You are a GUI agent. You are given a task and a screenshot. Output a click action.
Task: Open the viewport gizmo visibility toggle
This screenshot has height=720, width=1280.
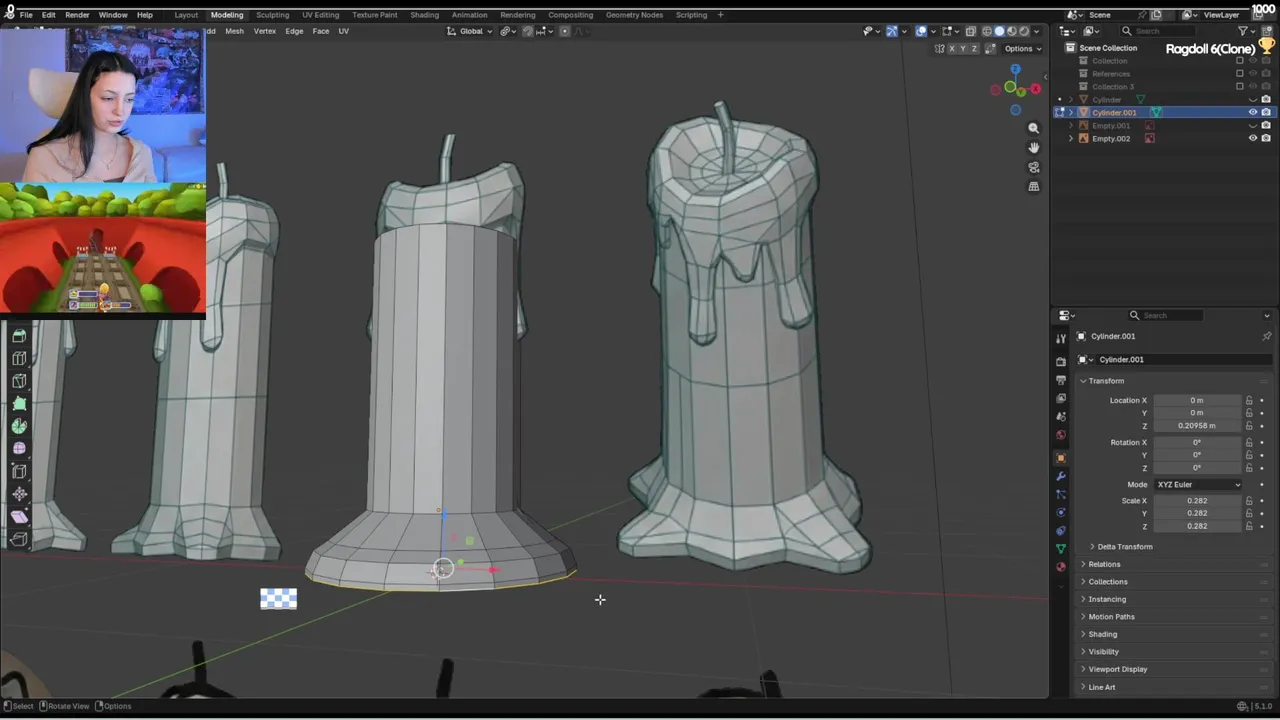click(892, 31)
